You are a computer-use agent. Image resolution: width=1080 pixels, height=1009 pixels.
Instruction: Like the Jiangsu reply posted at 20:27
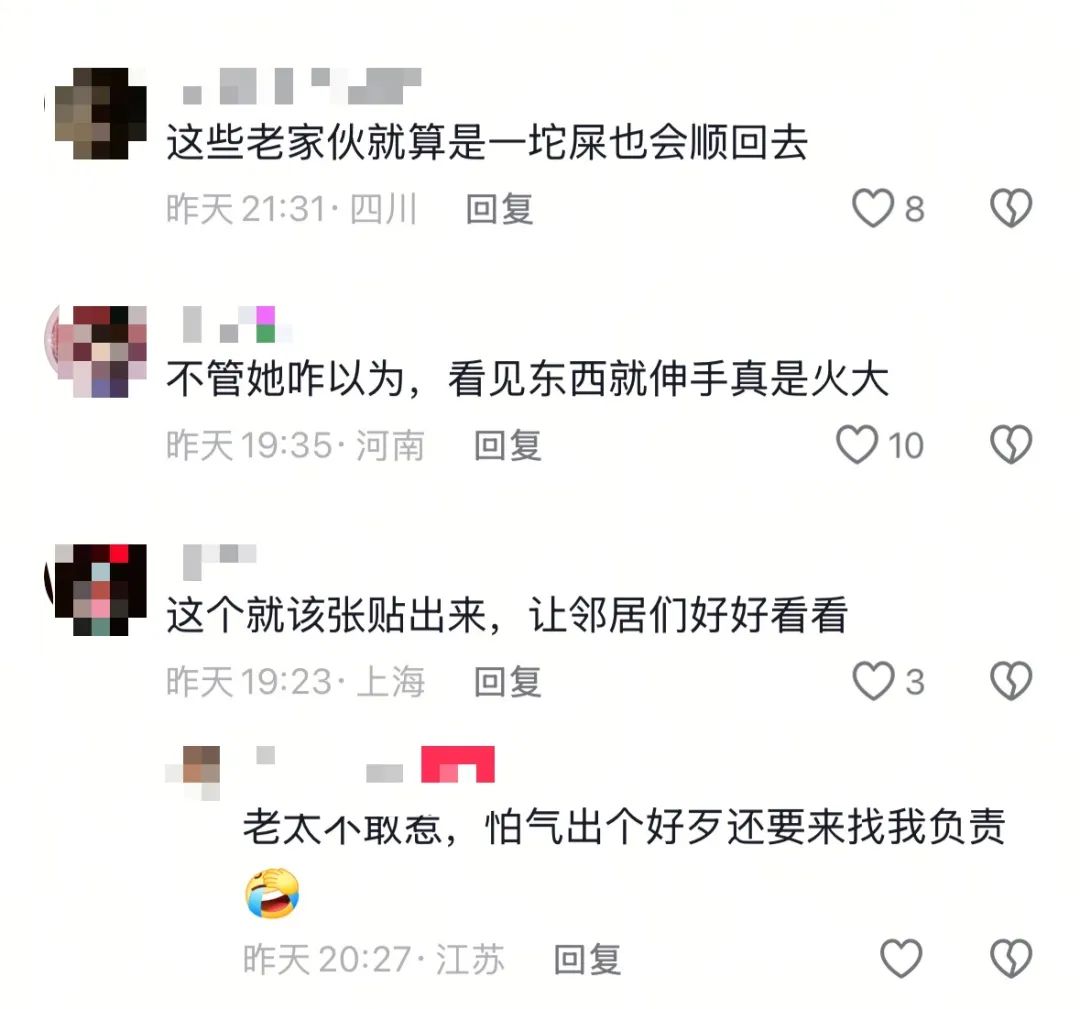(x=901, y=959)
